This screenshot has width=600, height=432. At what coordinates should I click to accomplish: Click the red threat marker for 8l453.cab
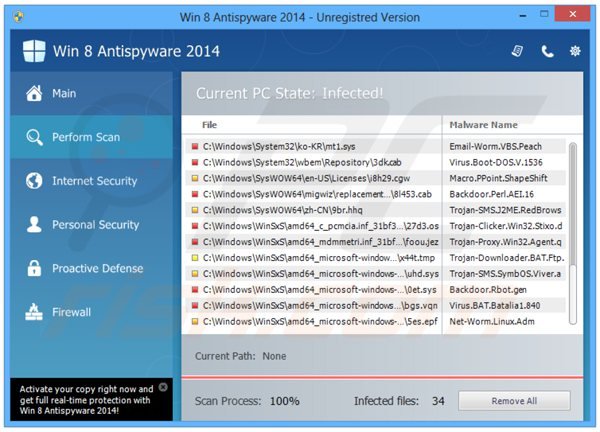point(195,194)
